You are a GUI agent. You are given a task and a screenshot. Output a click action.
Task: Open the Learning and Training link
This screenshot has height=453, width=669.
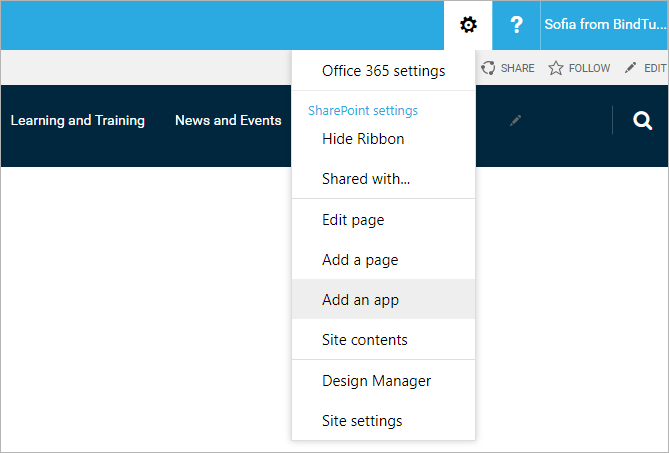click(78, 120)
